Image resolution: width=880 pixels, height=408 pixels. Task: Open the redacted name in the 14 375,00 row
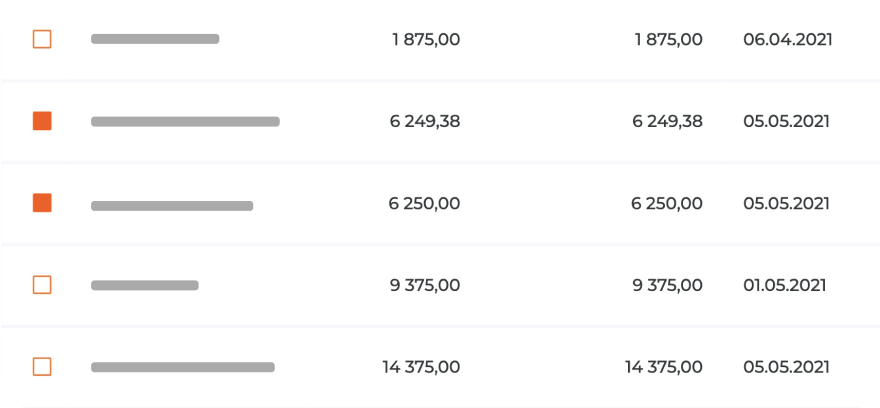tap(183, 367)
